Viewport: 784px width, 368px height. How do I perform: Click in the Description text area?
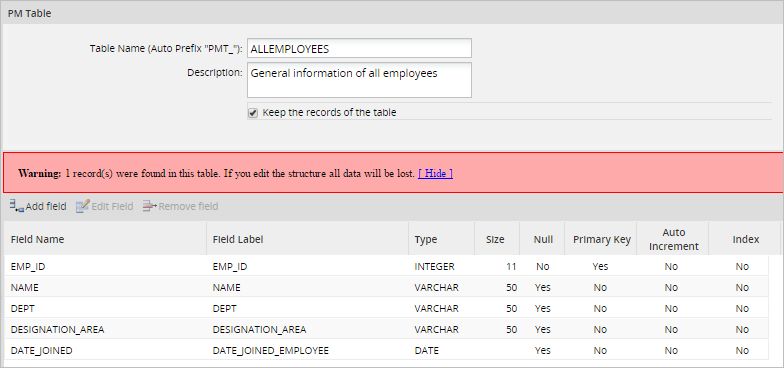(x=359, y=80)
